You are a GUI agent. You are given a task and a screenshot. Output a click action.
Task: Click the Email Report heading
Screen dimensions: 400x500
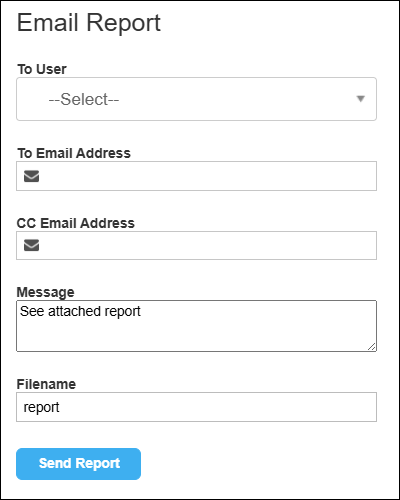[89, 23]
